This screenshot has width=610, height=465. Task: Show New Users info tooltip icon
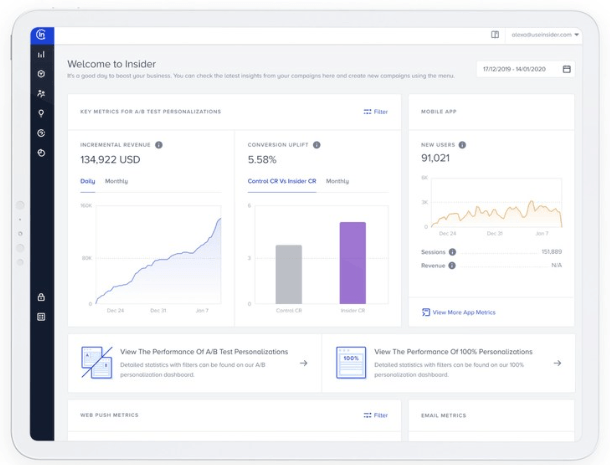point(462,145)
